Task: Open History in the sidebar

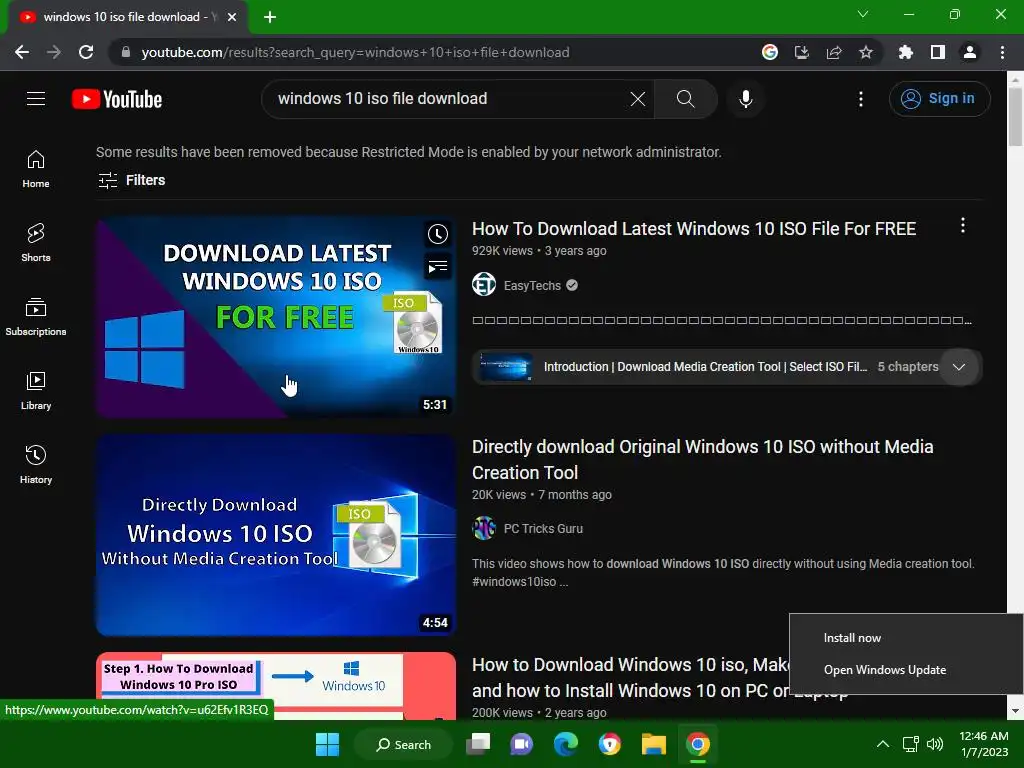Action: click(x=36, y=464)
